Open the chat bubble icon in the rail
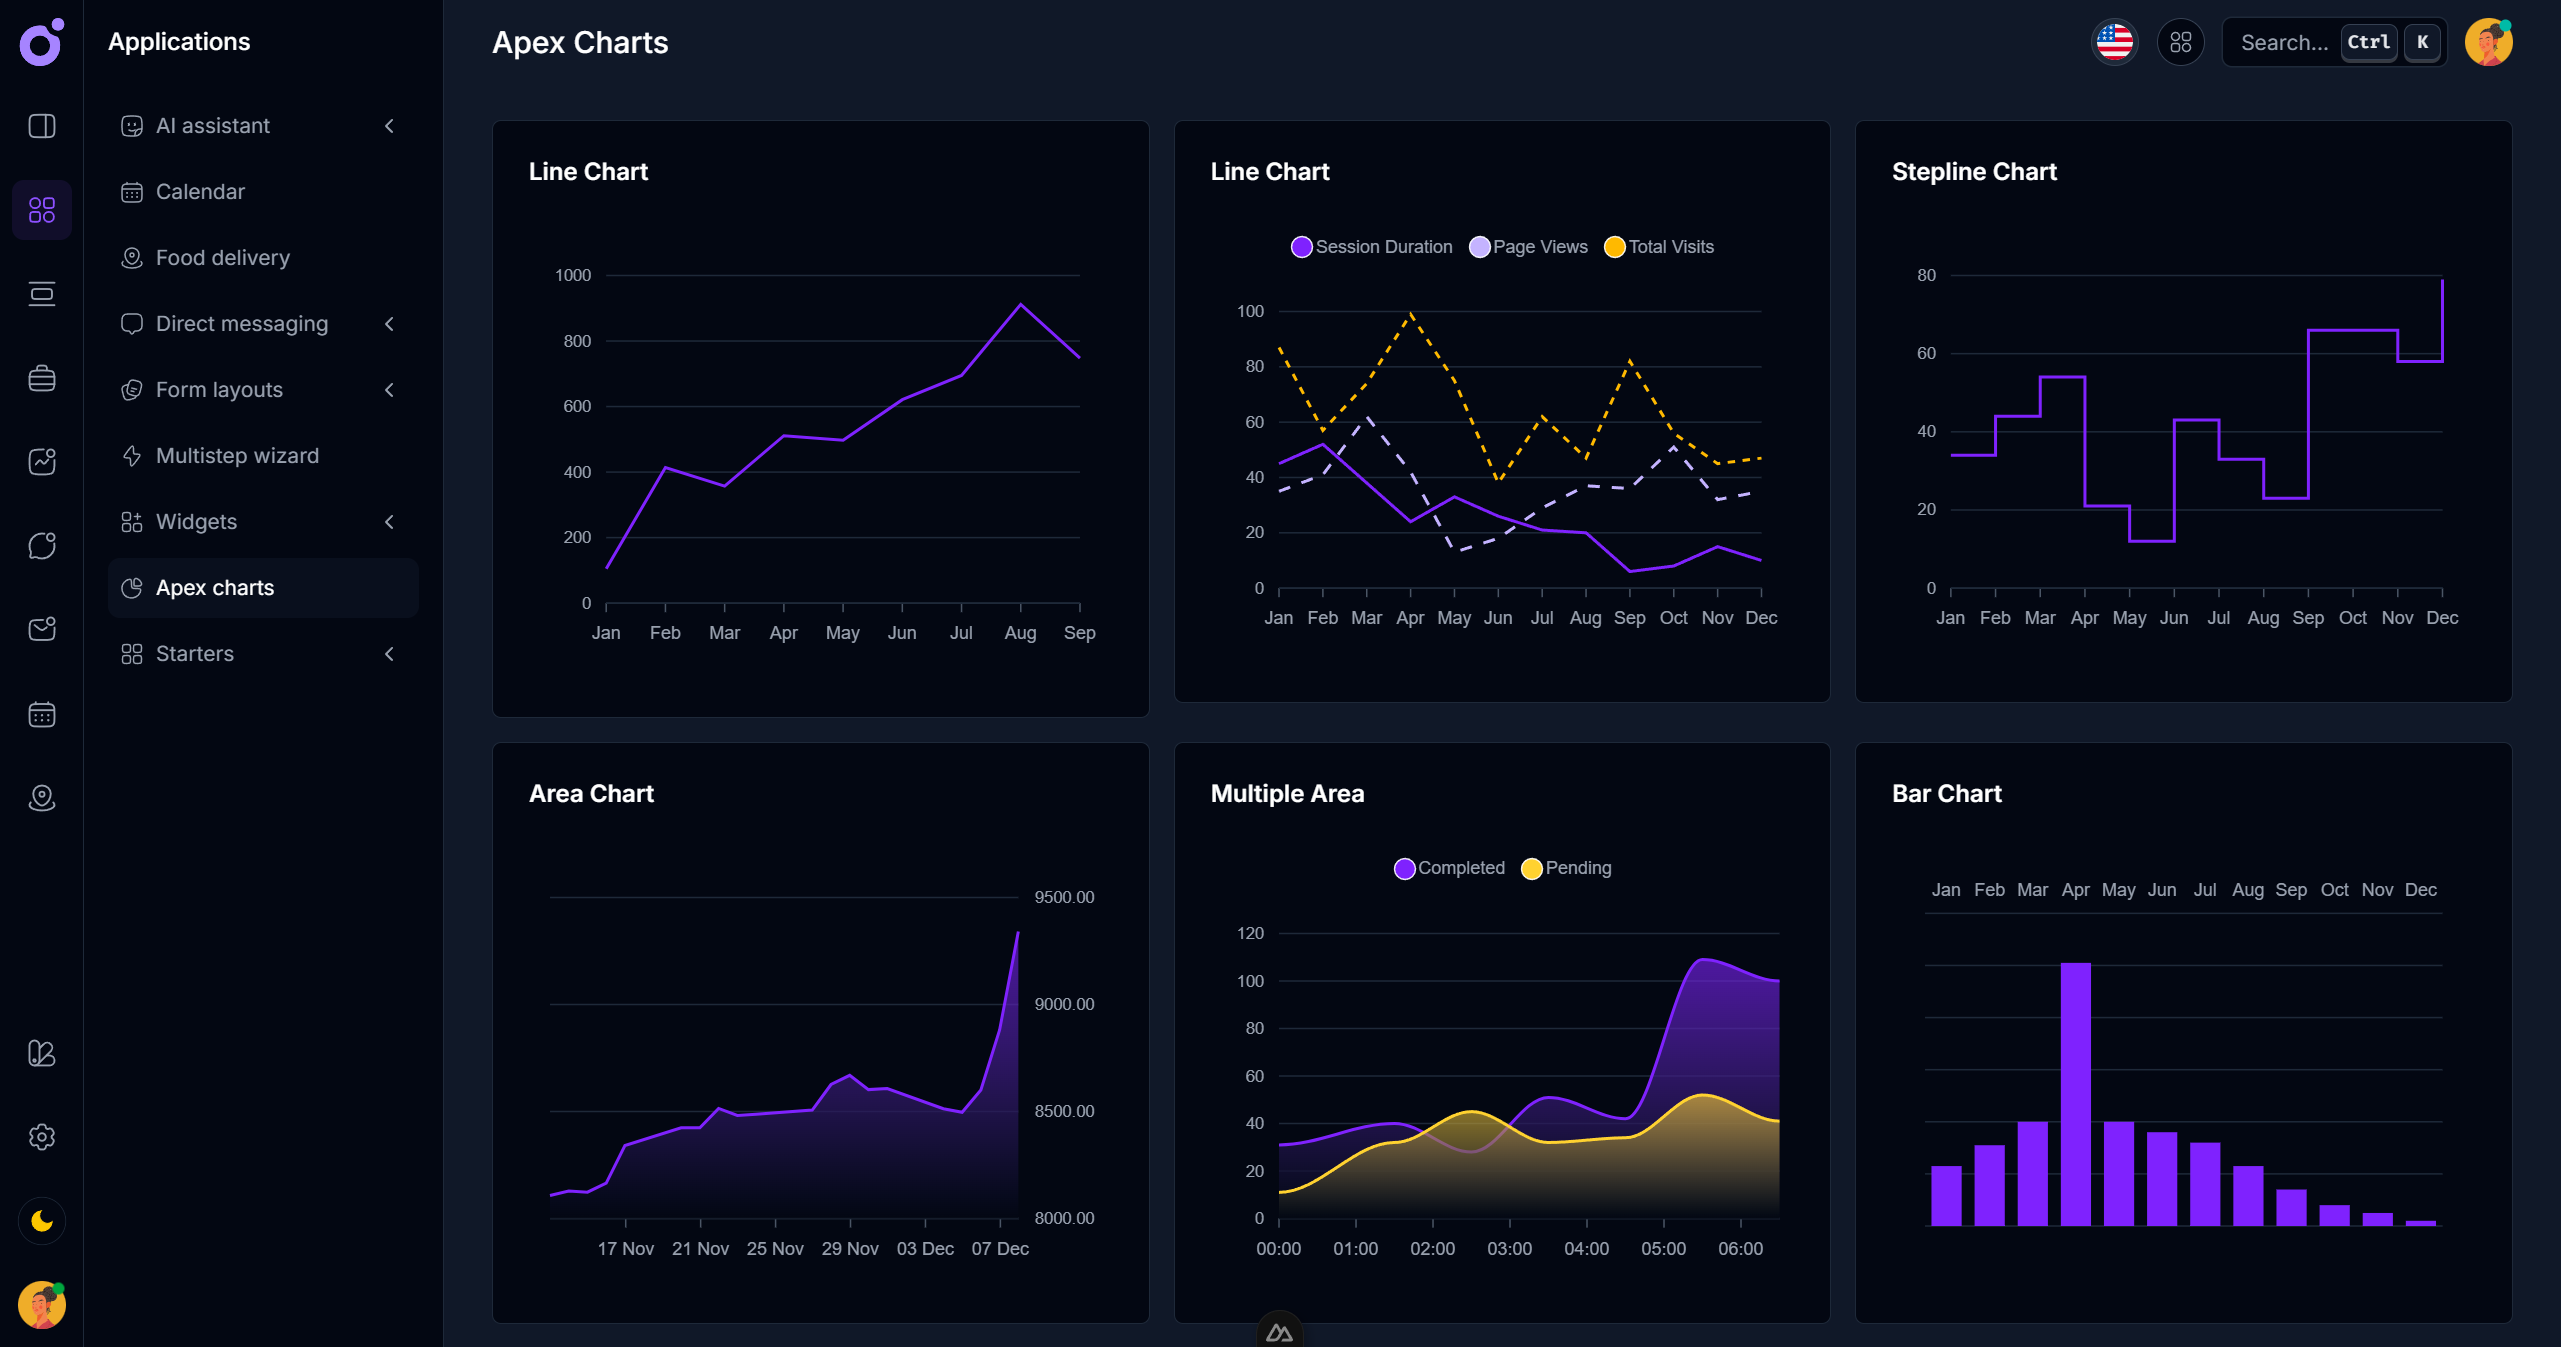Screen dimensions: 2561x1347 click(42, 544)
